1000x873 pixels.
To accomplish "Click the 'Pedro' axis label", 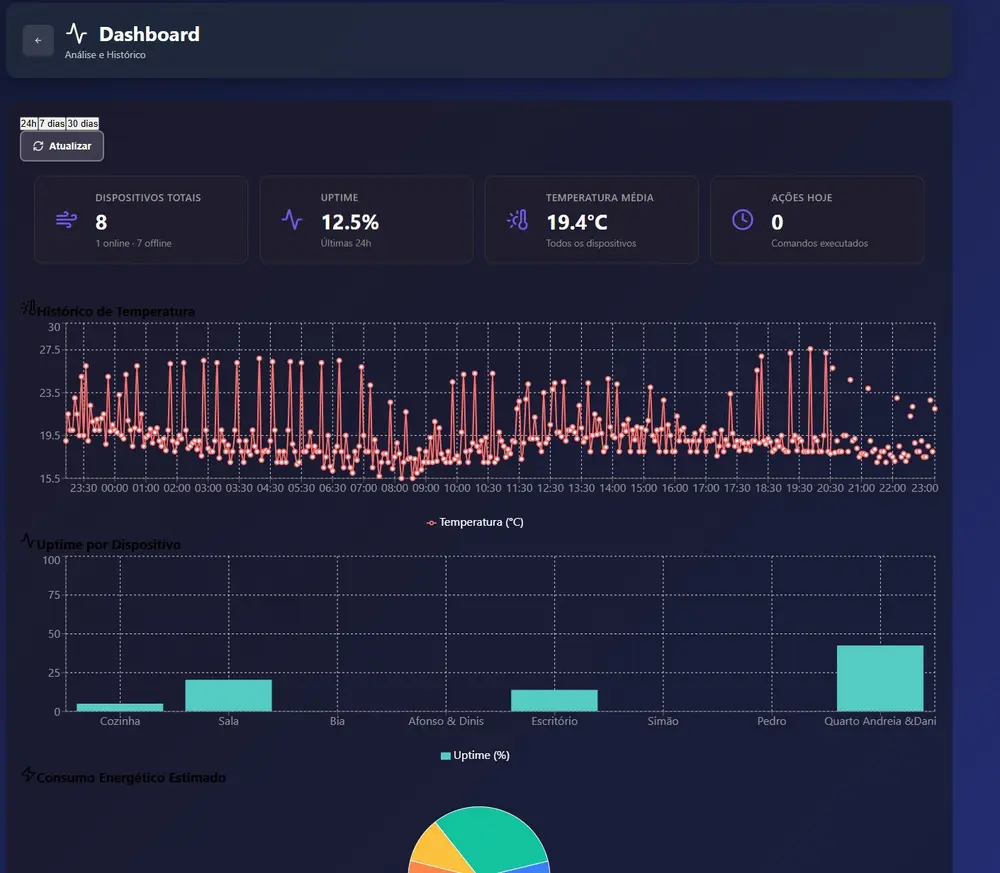I will coord(772,721).
